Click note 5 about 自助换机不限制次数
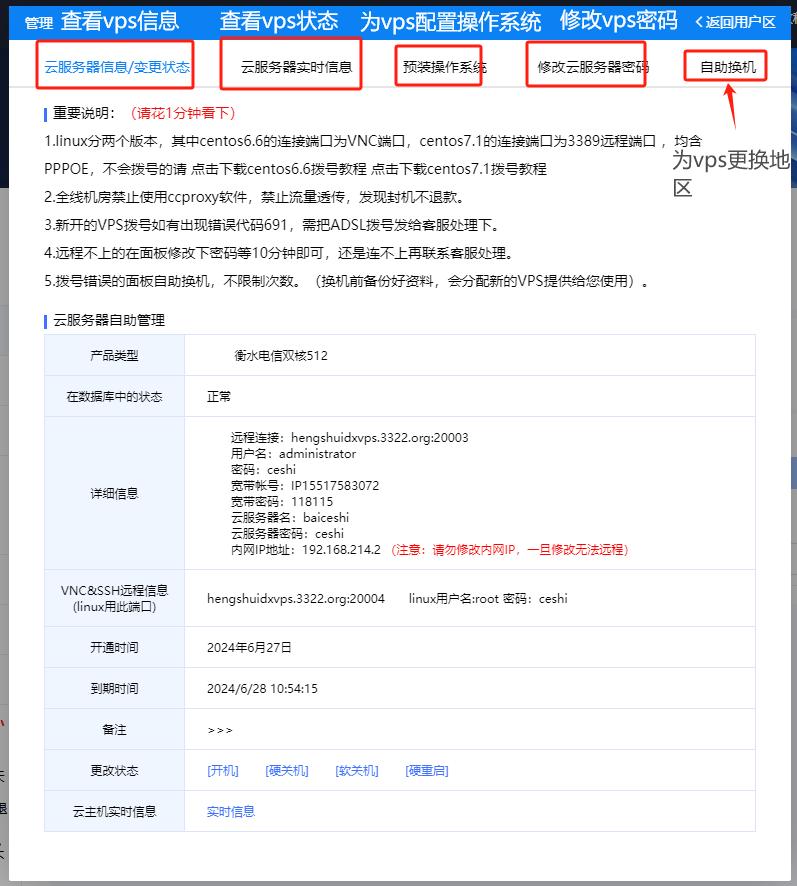 [347, 281]
